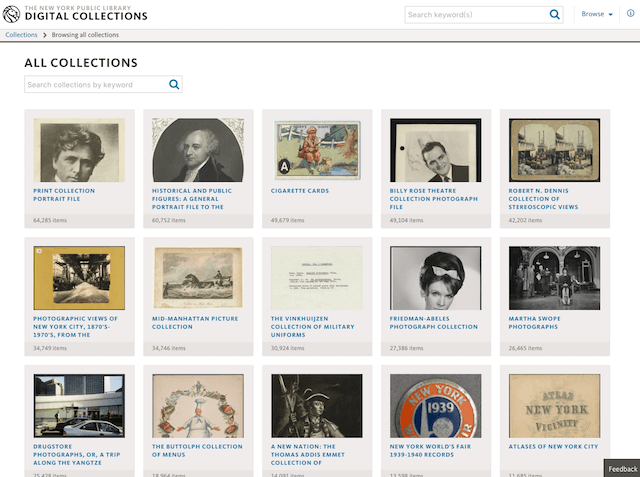The width and height of the screenshot is (640, 477).
Task: Open Atlases of New York City link
Action: 553,447
